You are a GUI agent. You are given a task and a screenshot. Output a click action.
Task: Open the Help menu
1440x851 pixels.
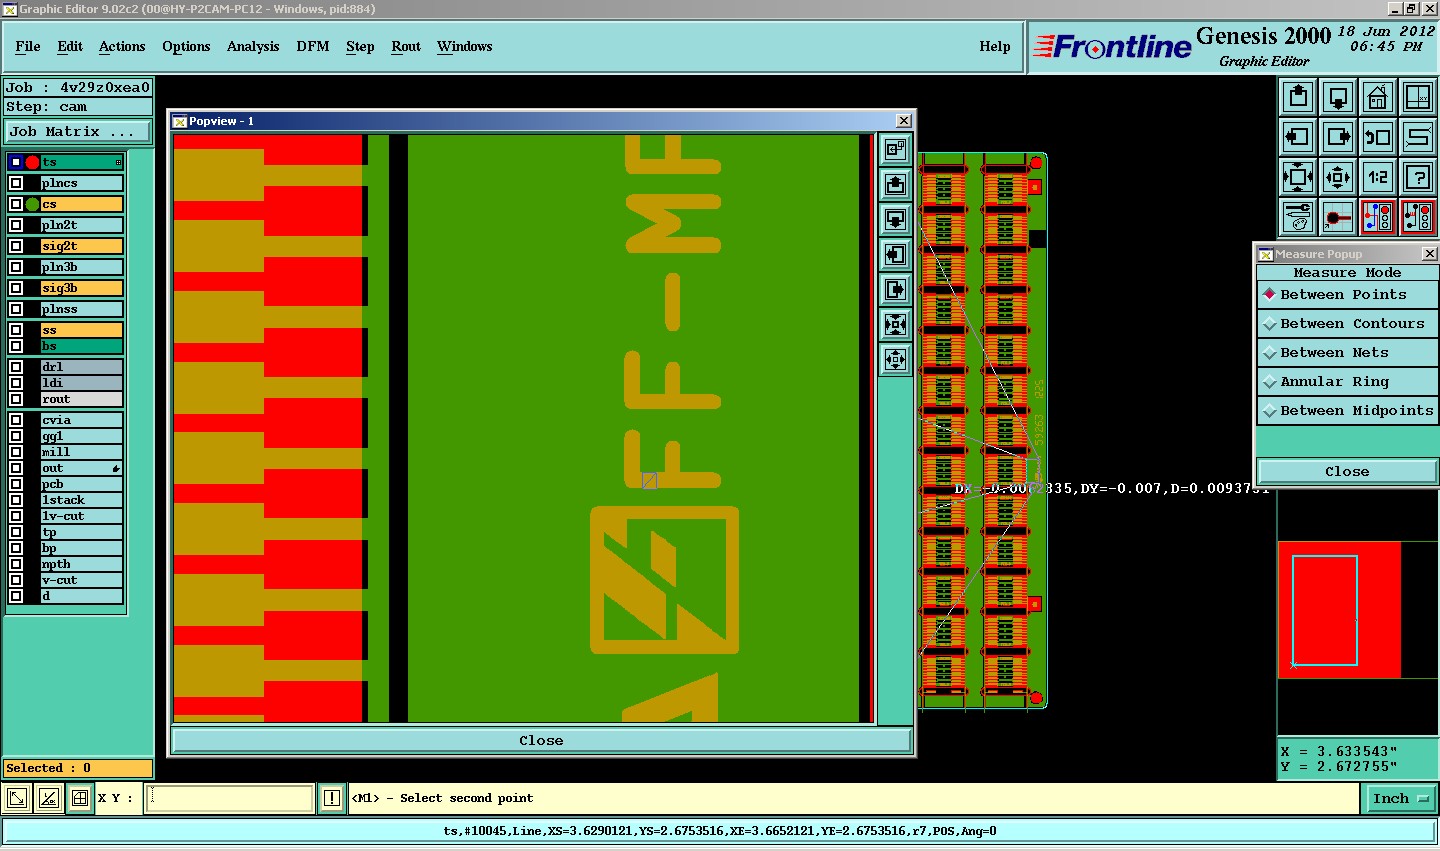click(995, 47)
